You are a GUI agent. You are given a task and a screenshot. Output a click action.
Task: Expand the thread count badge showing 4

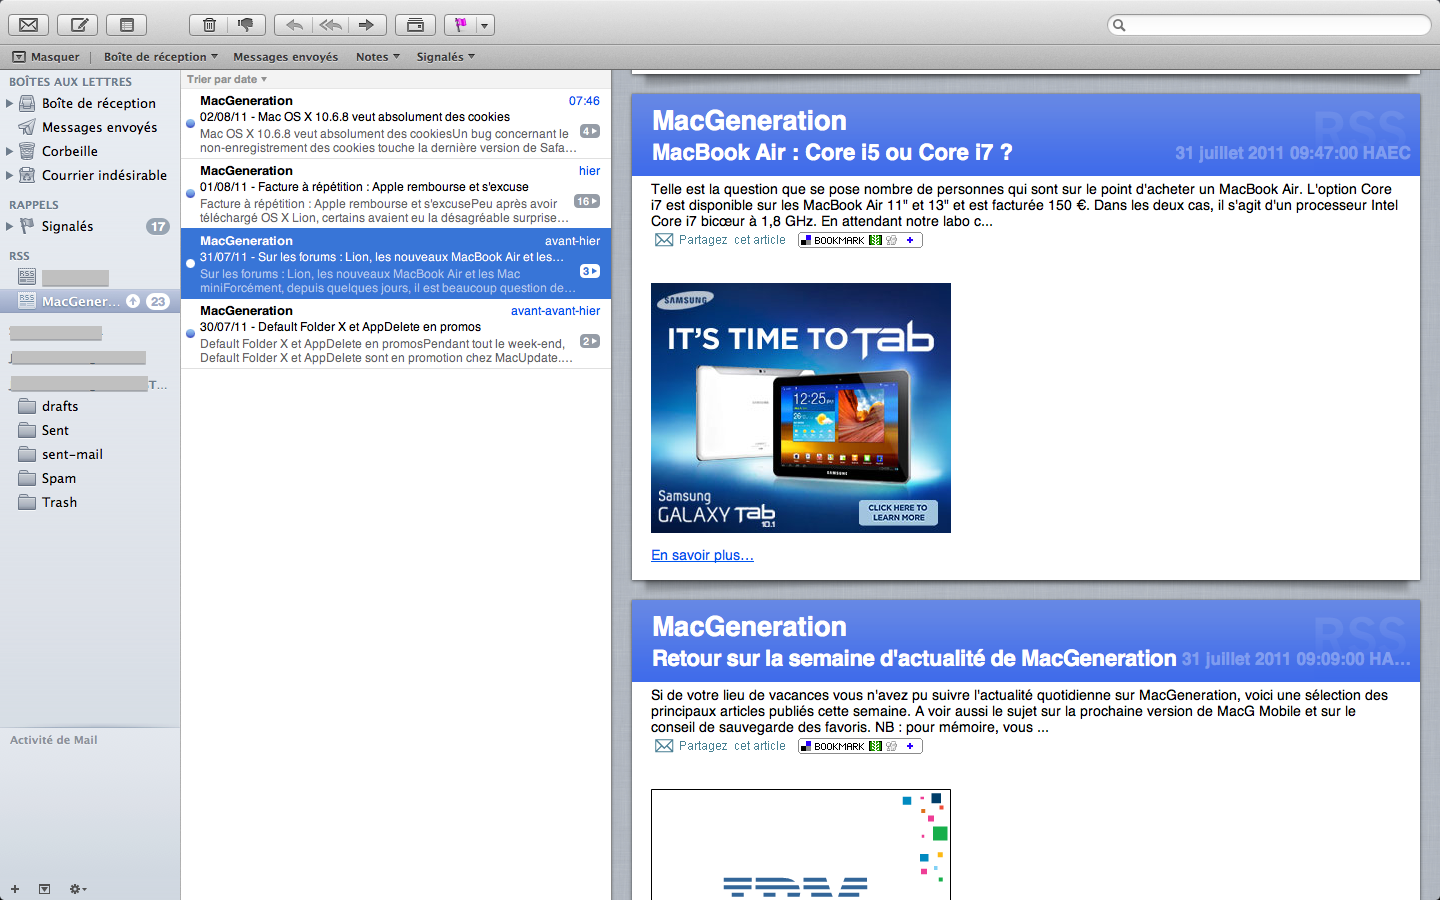(590, 131)
